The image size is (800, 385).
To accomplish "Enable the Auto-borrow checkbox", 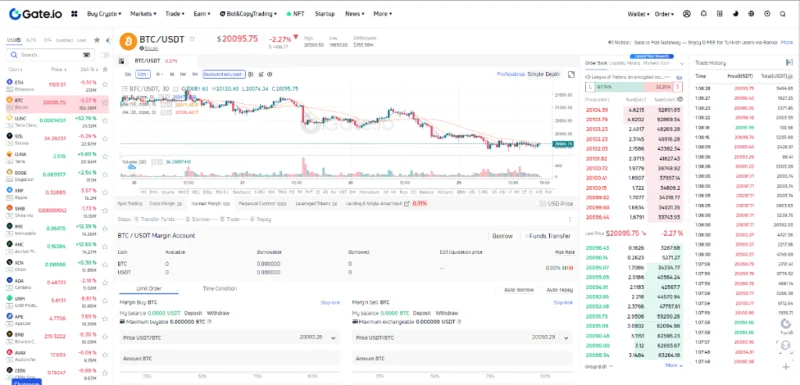I will click(x=498, y=290).
